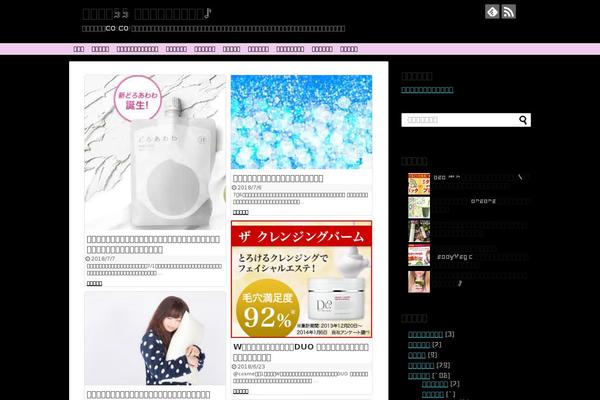Click the read-more link under the 2018/7/7 post

(x=94, y=284)
